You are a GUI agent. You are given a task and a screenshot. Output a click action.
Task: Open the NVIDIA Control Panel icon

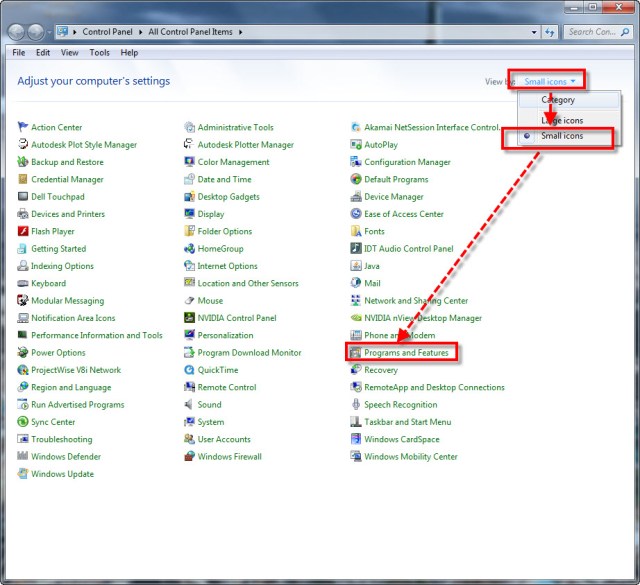190,318
